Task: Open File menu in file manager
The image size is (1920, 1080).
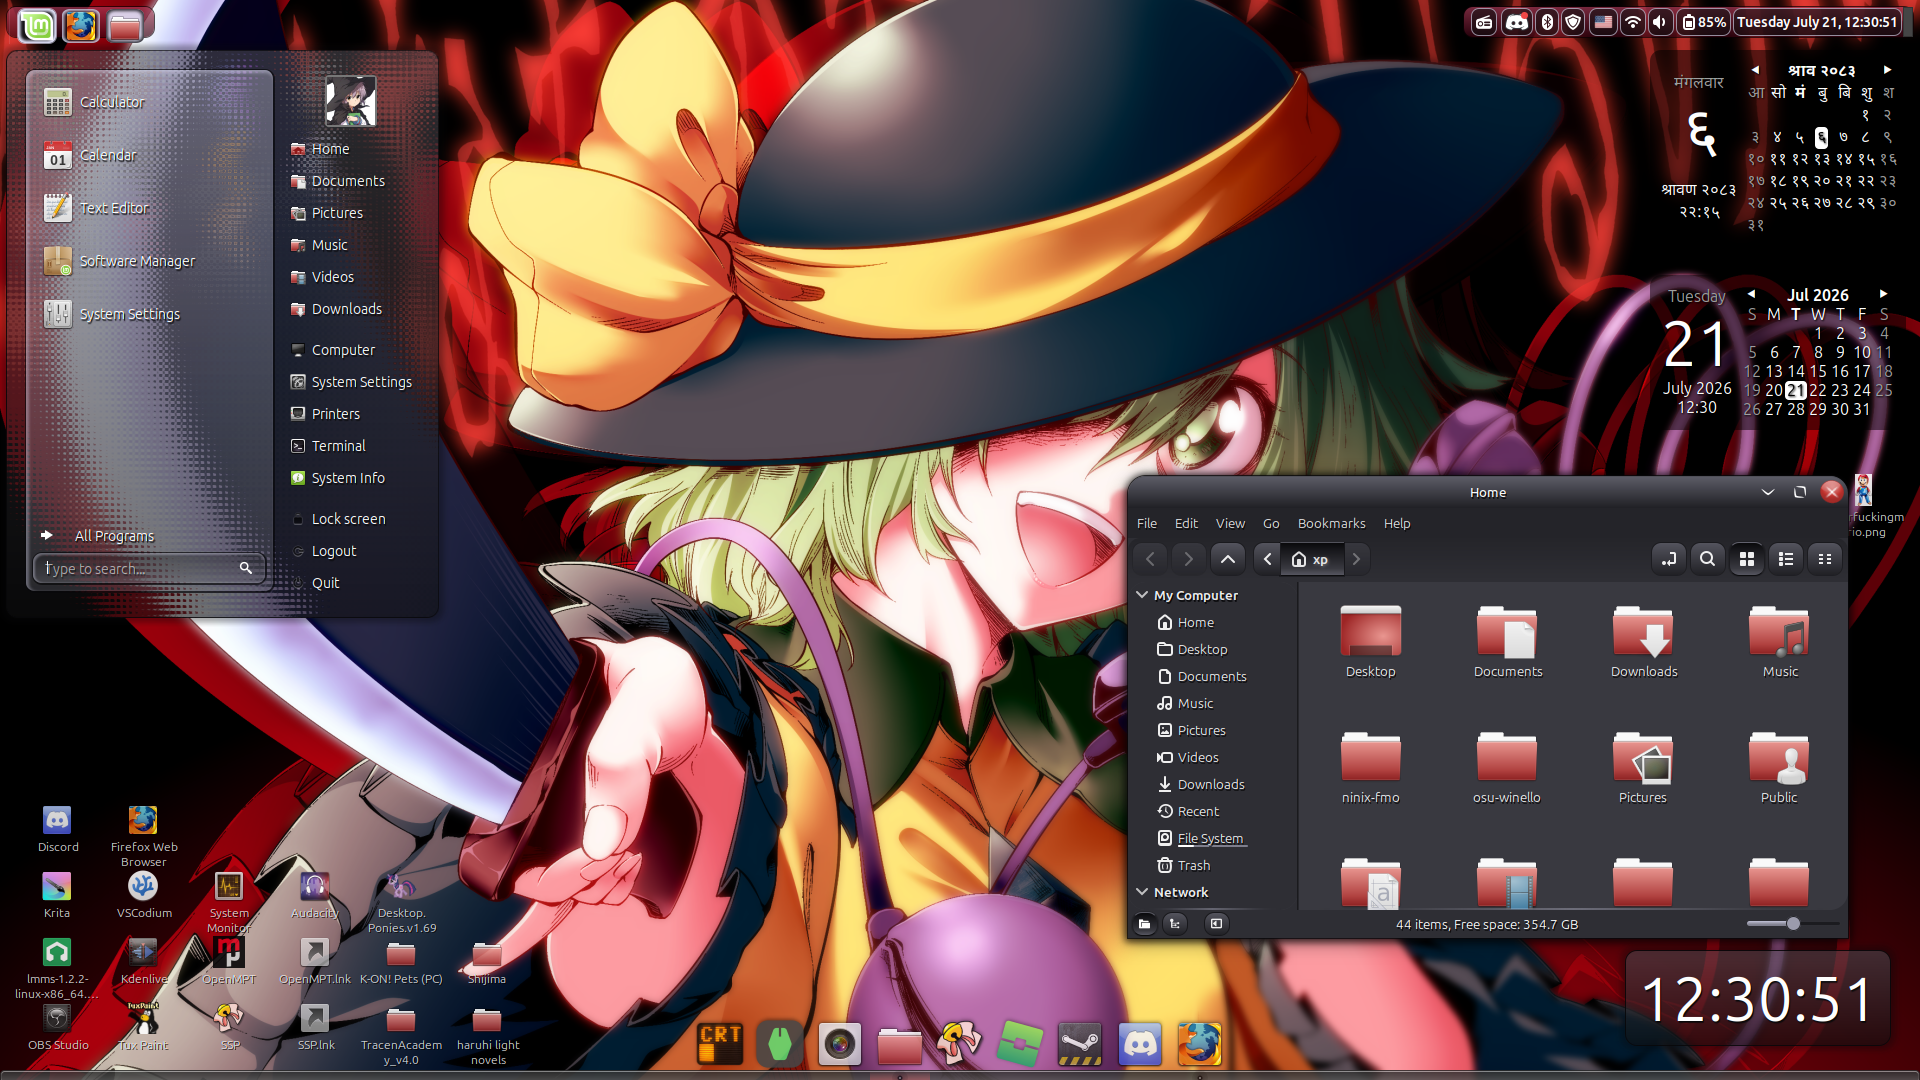Action: pos(1147,523)
